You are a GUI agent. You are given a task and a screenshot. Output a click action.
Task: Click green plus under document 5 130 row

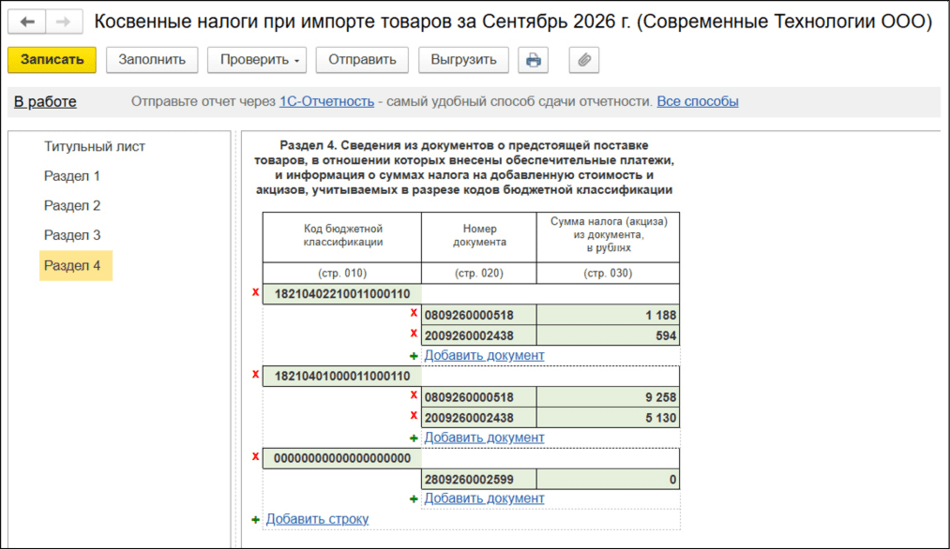tap(414, 438)
